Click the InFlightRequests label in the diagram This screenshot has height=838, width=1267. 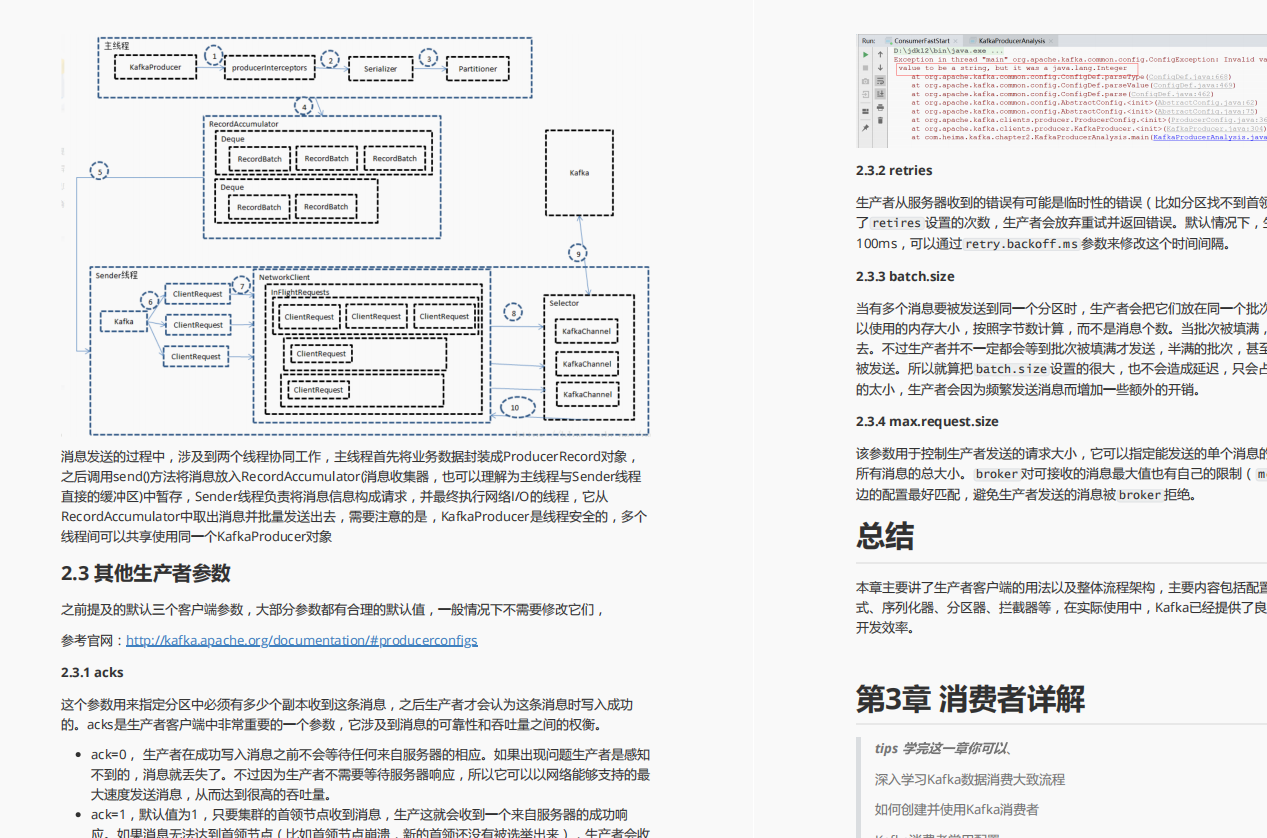pos(298,292)
